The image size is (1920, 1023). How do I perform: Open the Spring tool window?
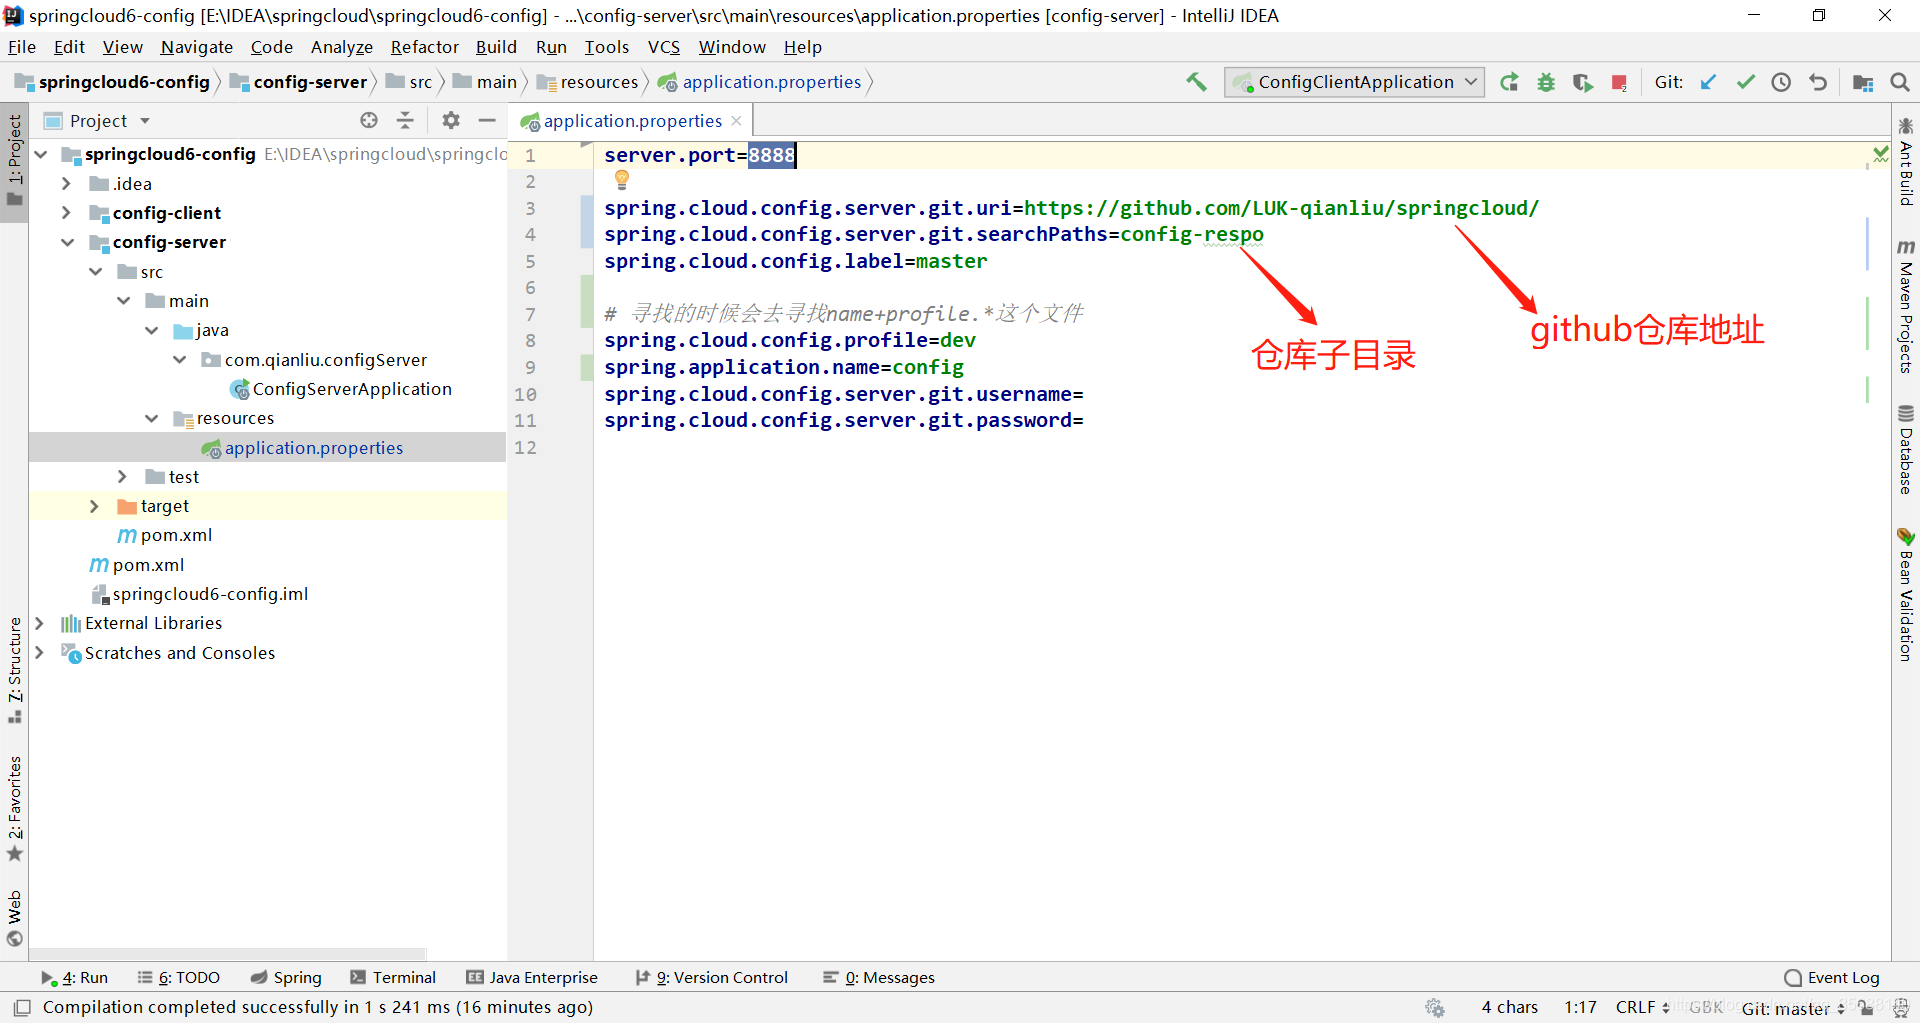[286, 978]
